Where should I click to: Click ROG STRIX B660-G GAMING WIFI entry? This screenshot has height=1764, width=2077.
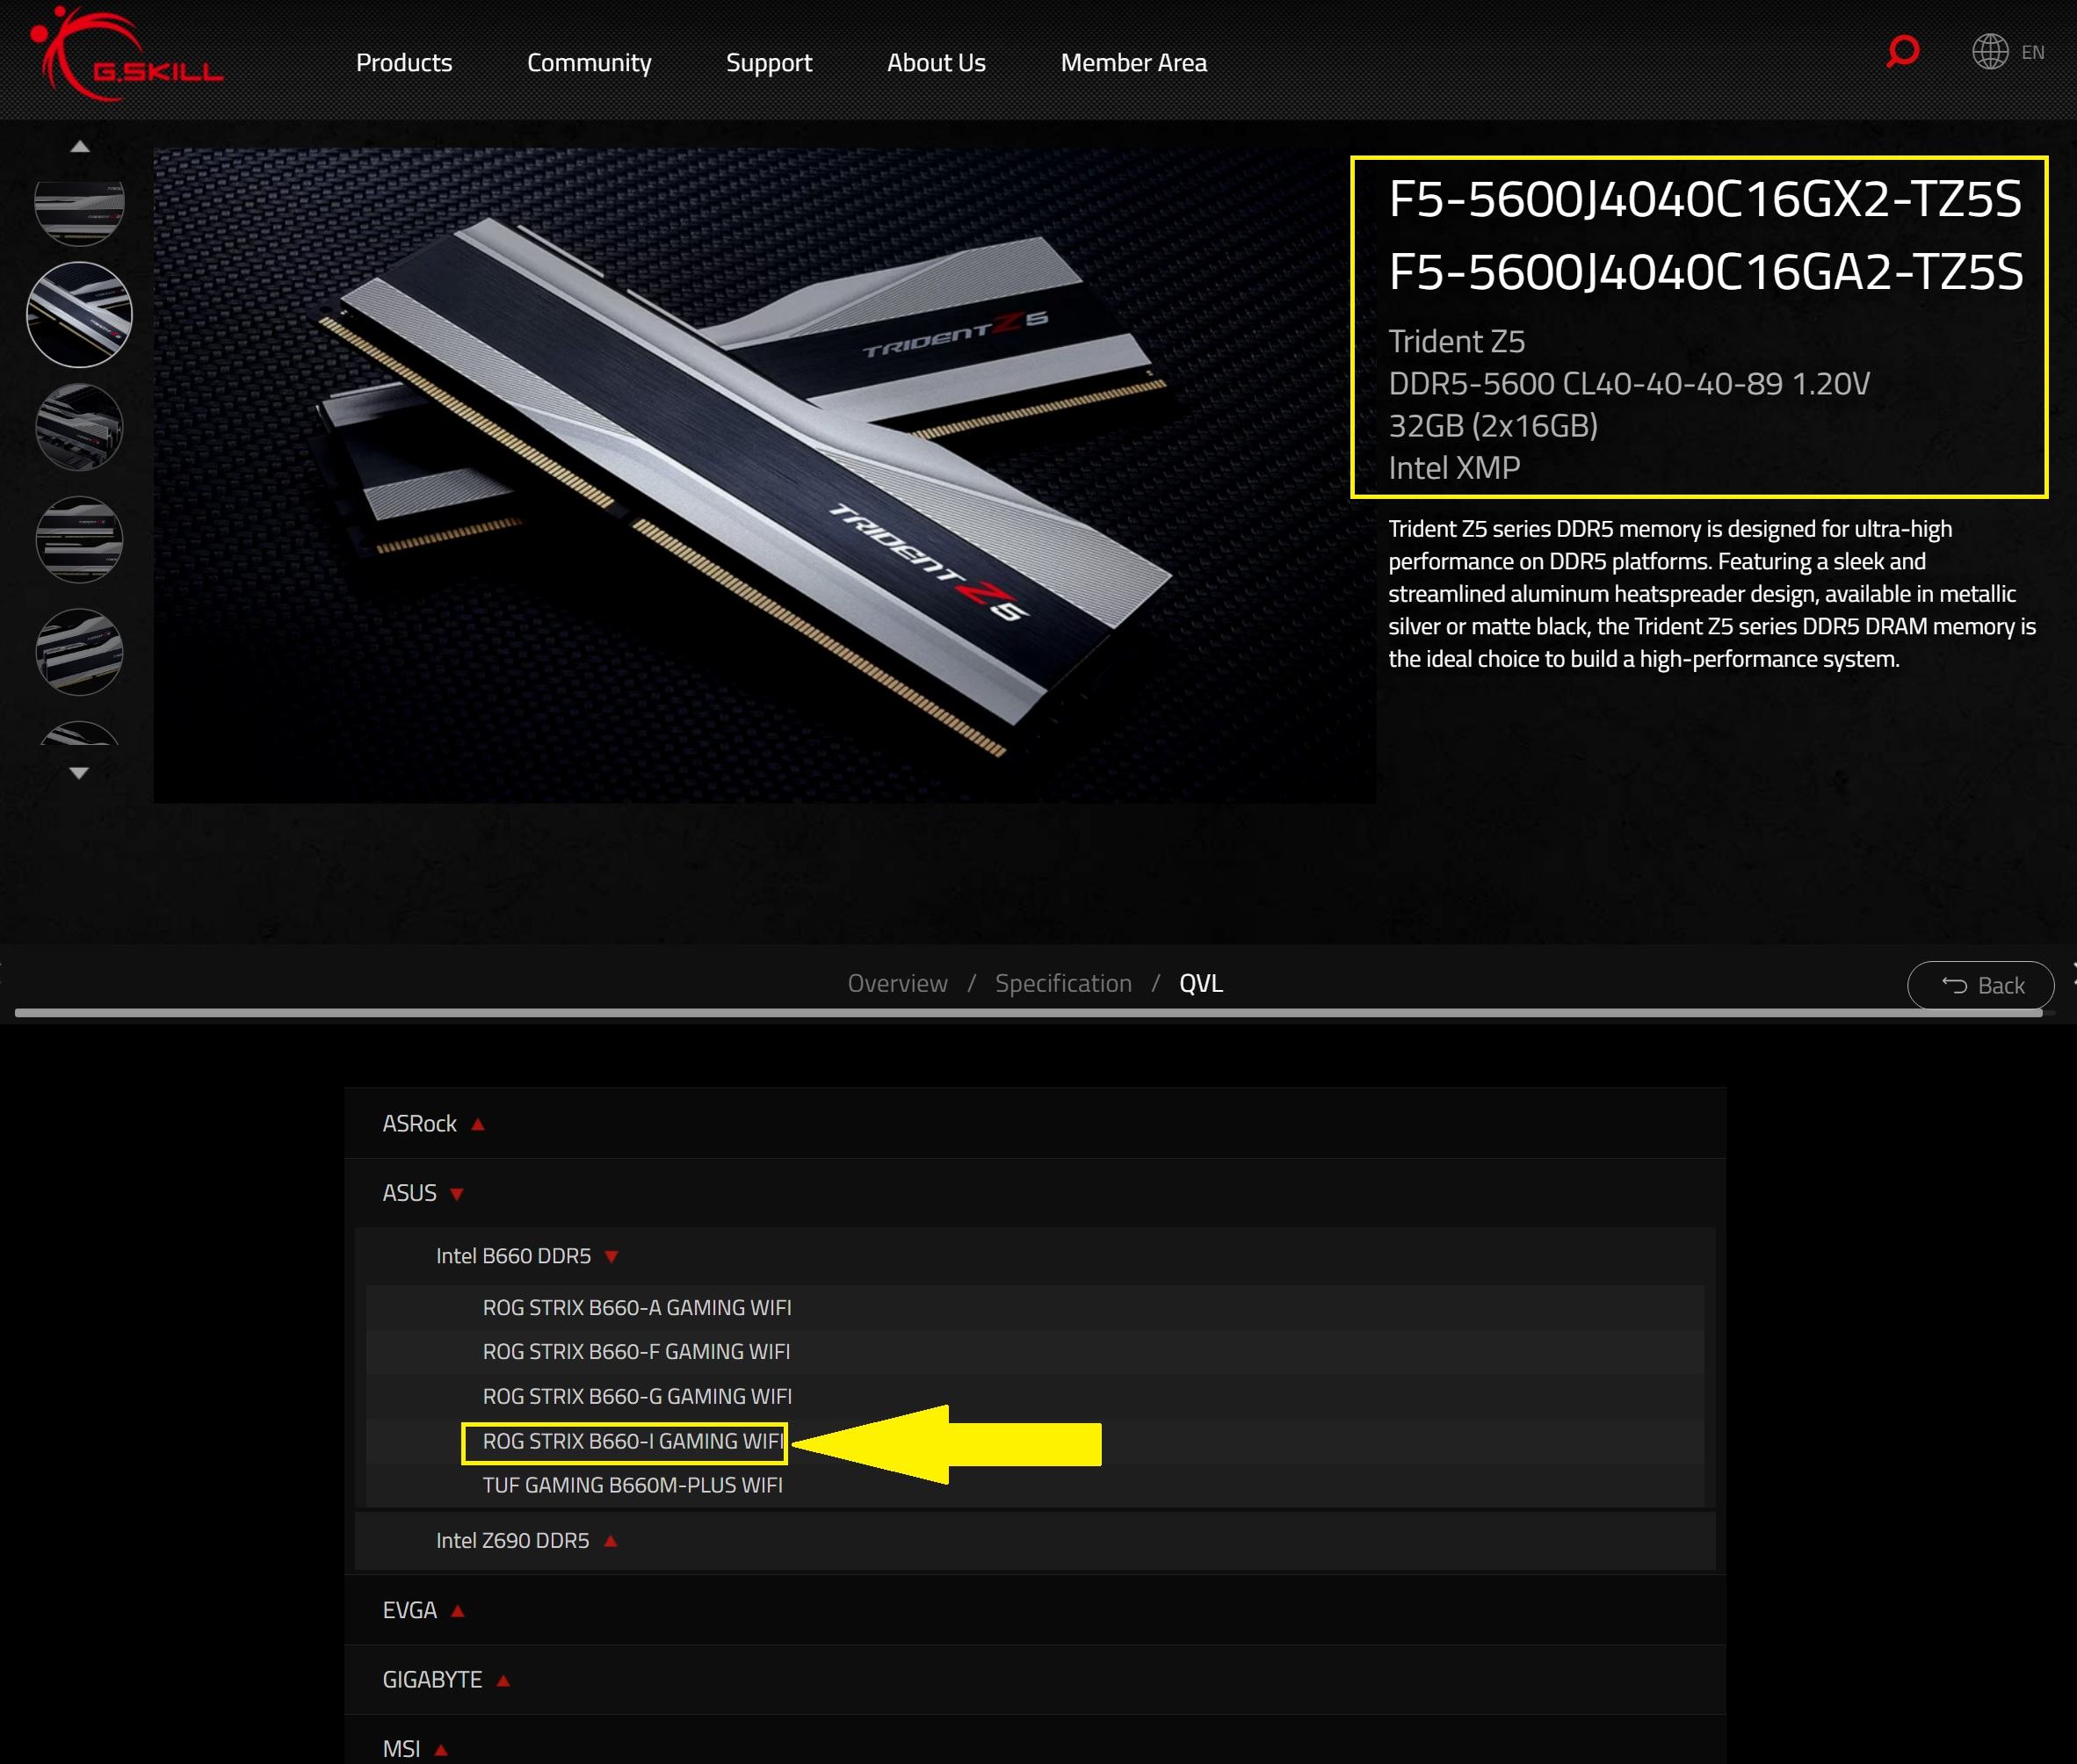637,1396
